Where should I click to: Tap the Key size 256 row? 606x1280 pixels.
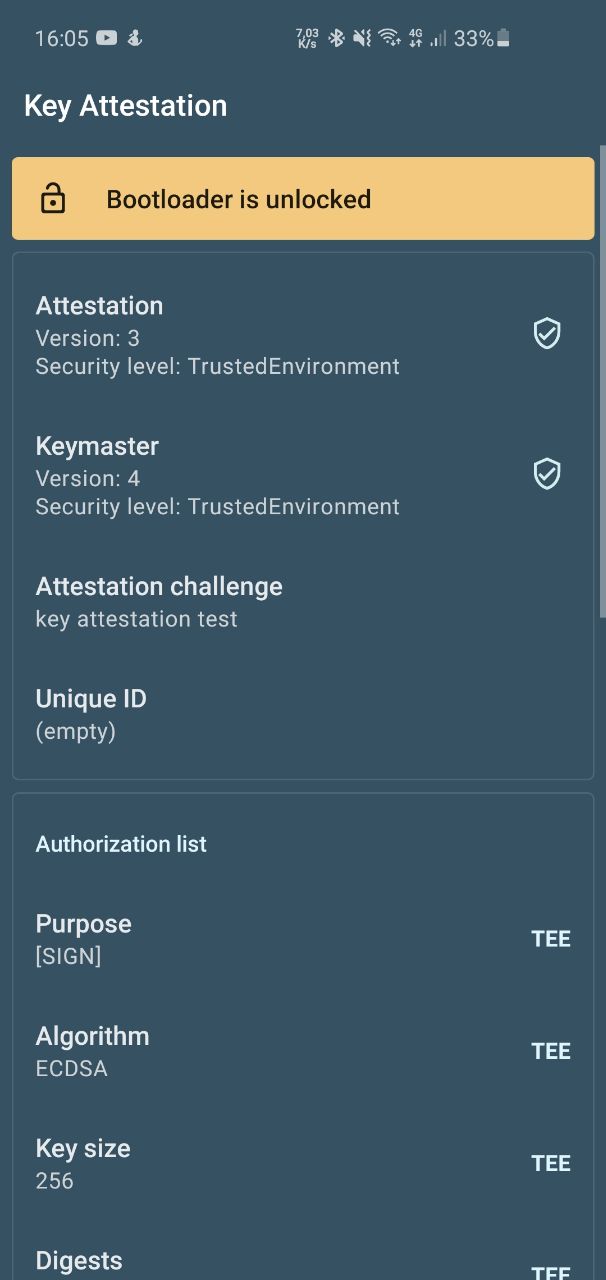pos(303,1163)
